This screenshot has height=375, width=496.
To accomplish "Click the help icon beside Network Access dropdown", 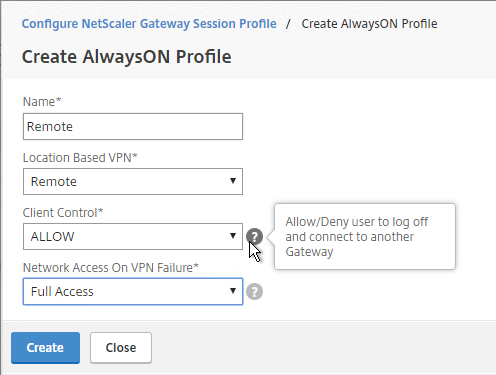I will 254,292.
